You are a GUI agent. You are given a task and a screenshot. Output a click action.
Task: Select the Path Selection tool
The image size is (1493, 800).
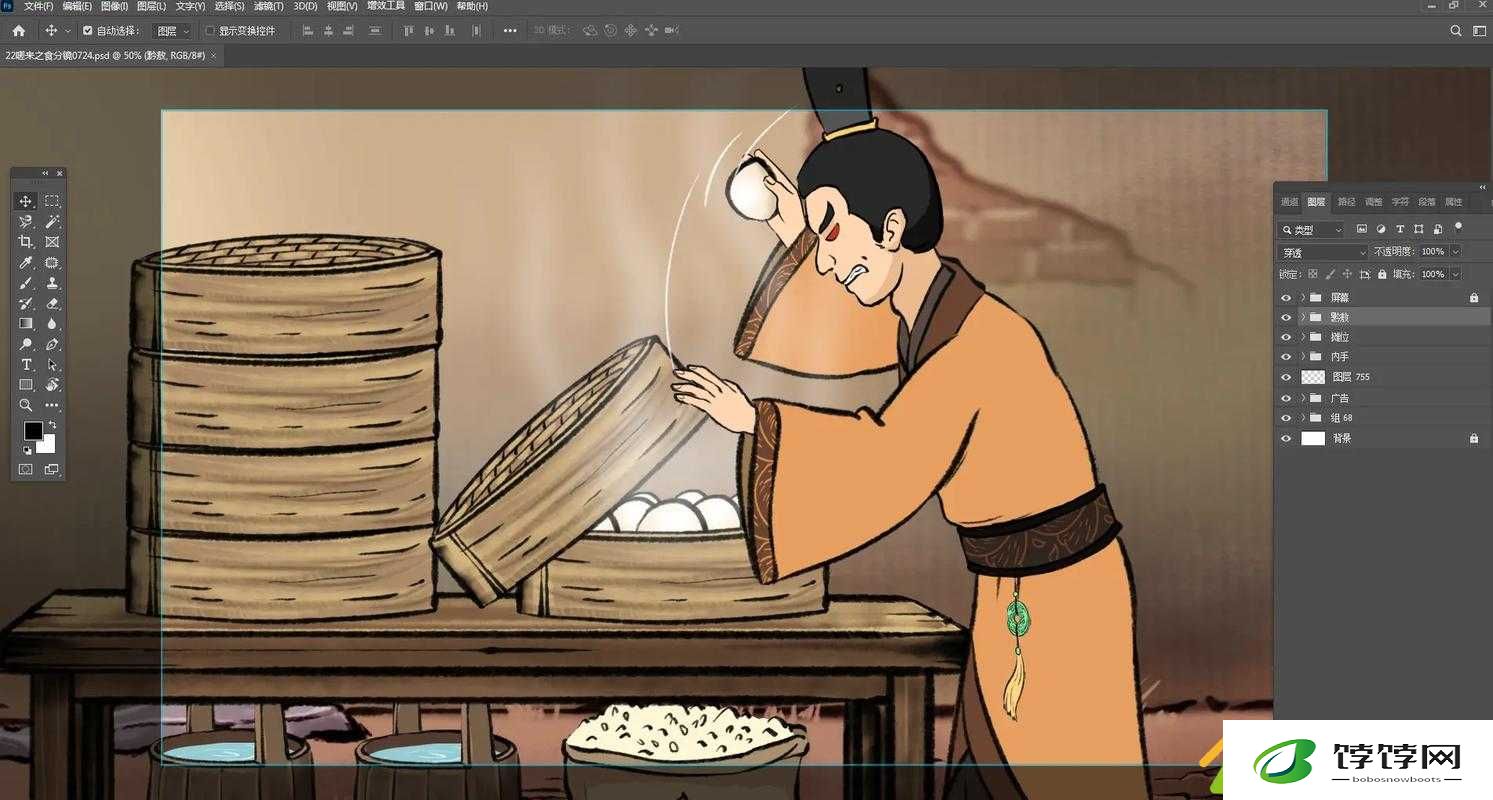click(x=52, y=364)
